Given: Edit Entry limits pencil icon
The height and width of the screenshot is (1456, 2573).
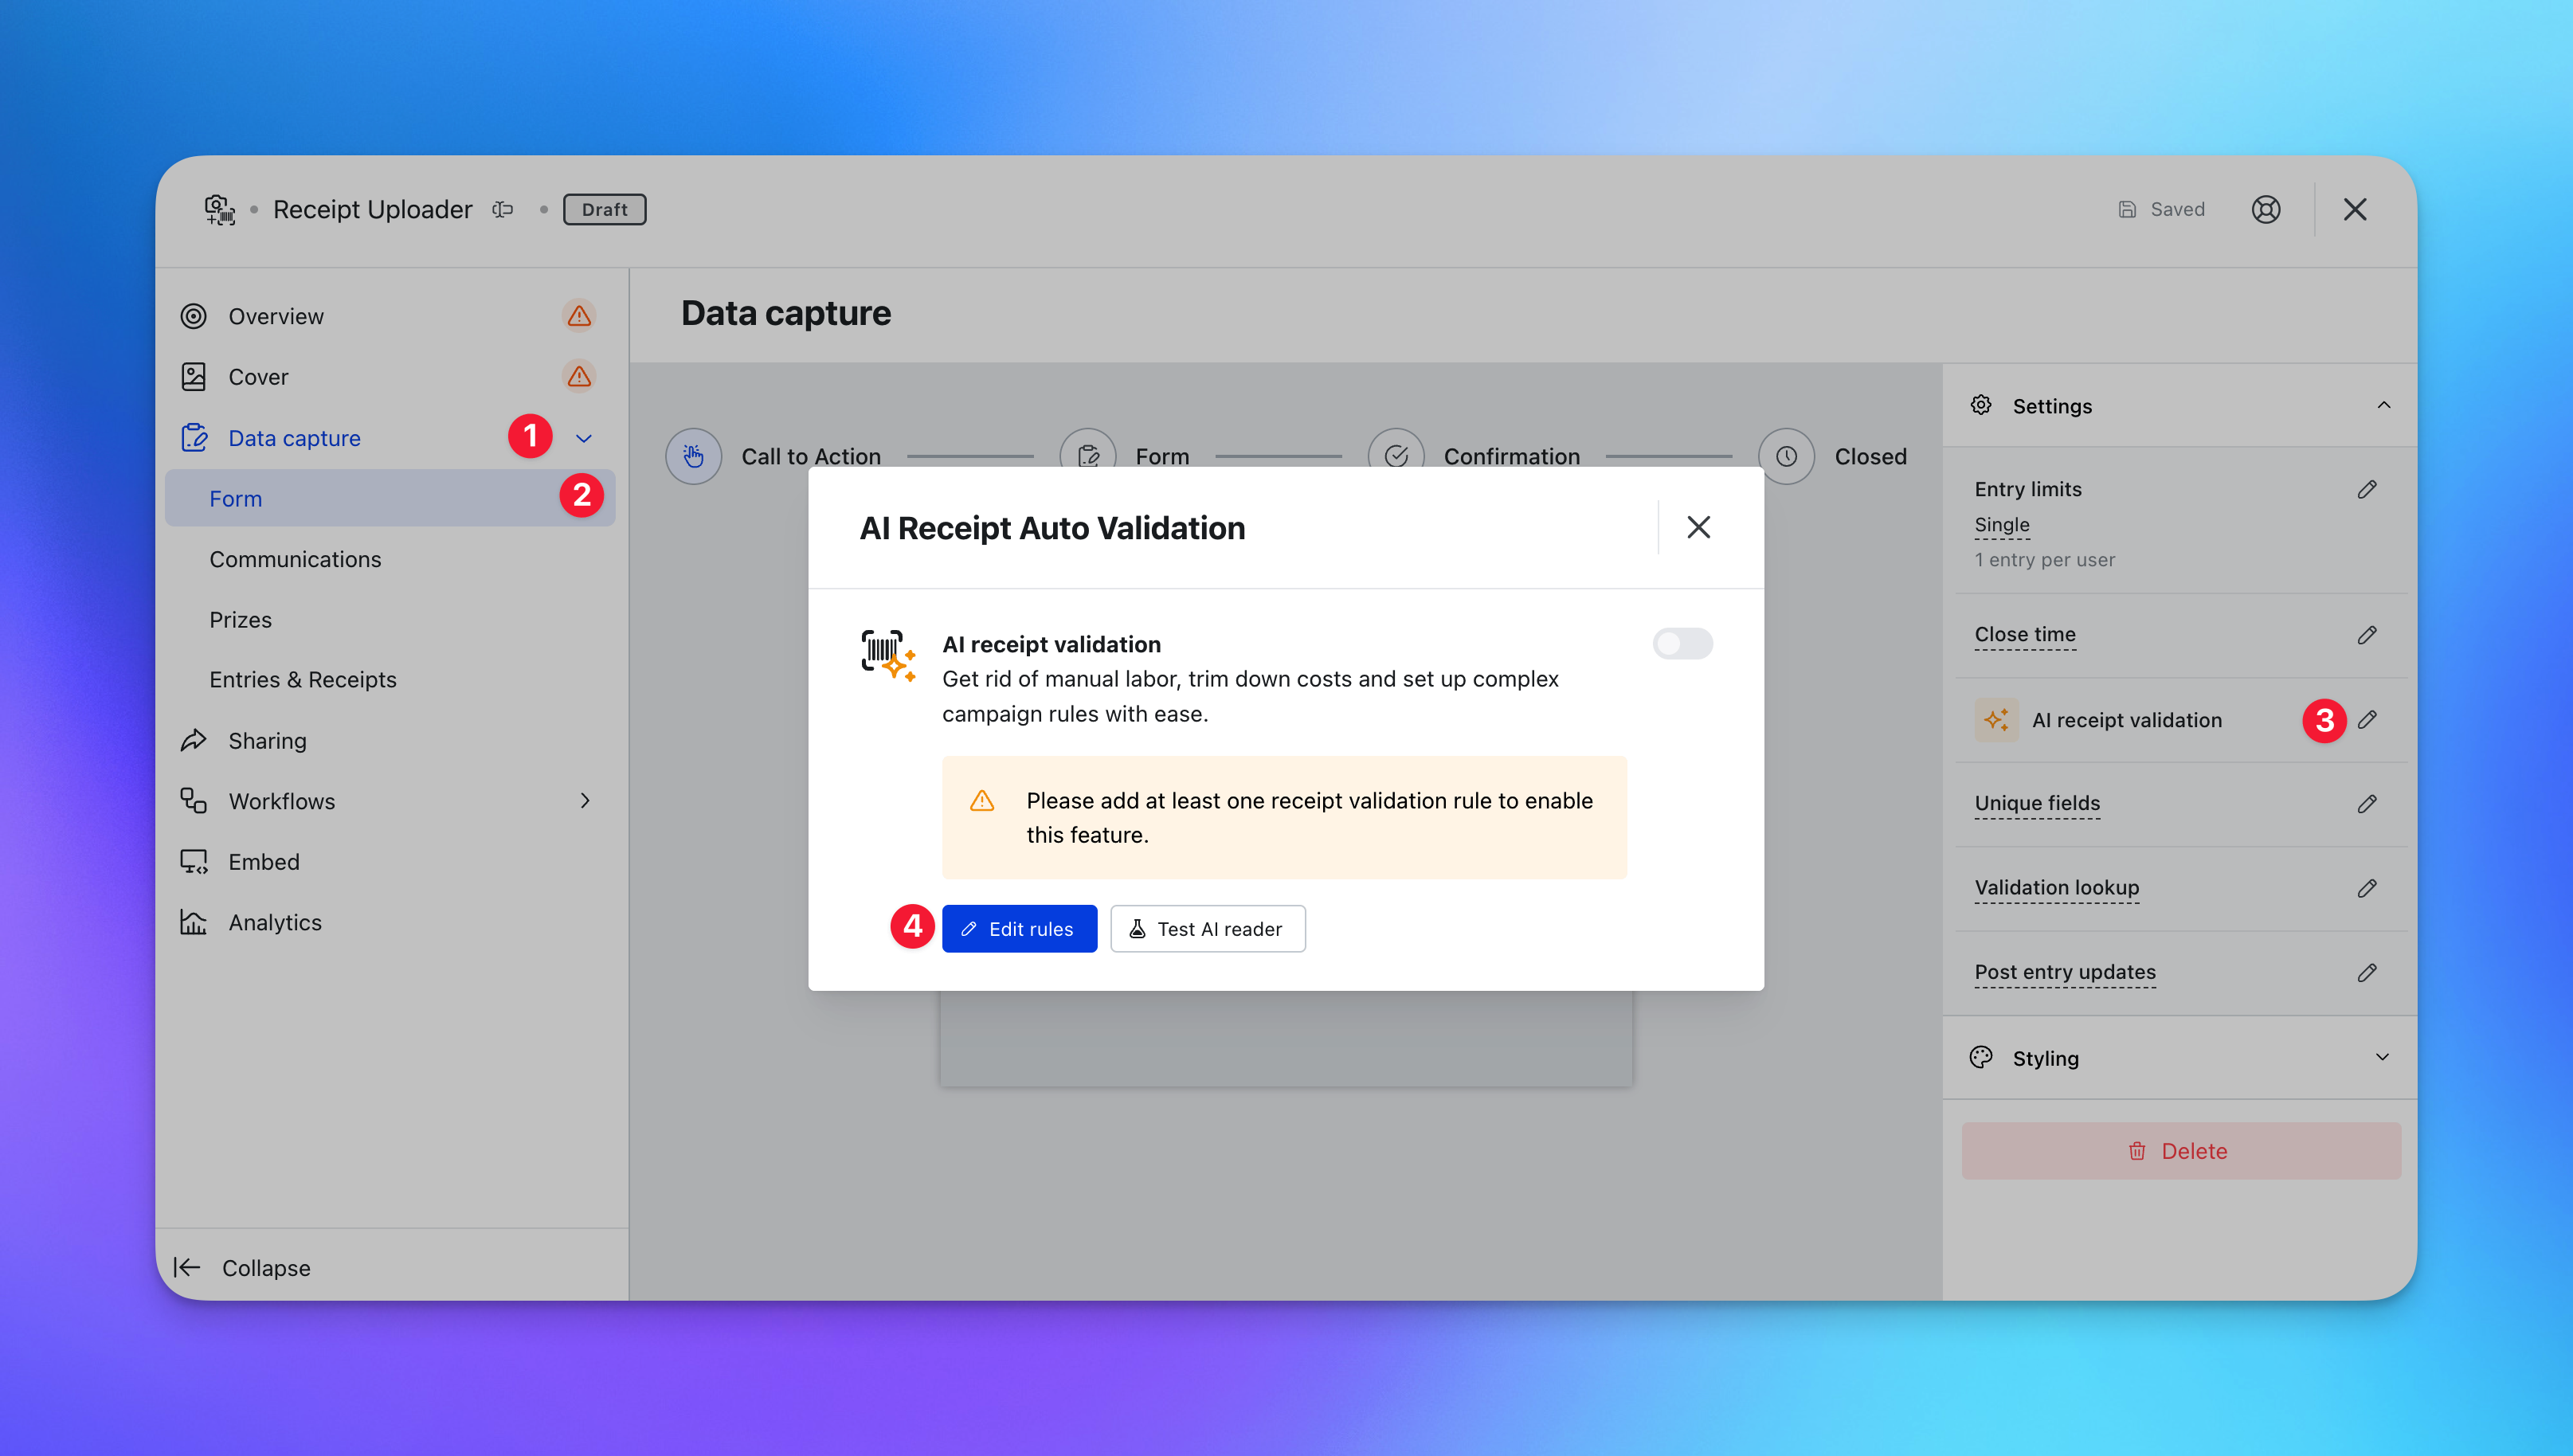Looking at the screenshot, I should click(2366, 489).
